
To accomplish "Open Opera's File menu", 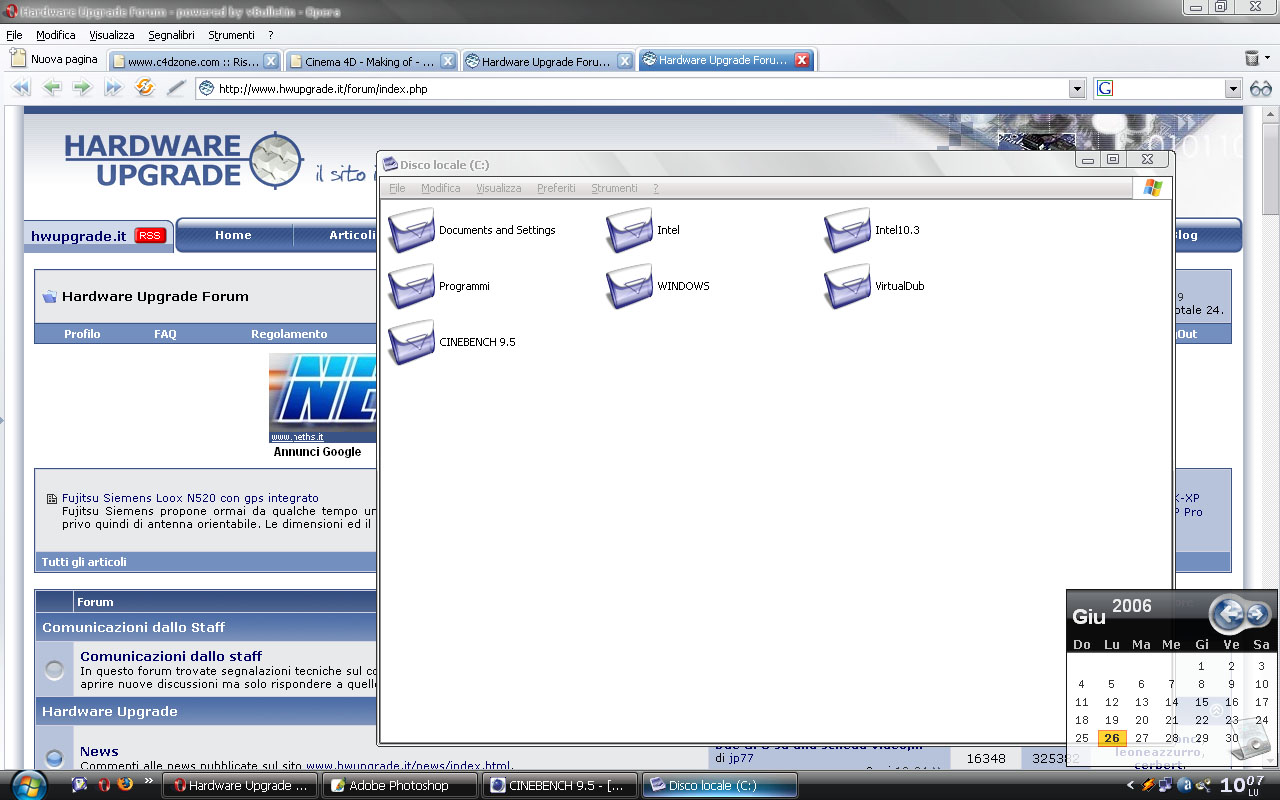I will (14, 35).
